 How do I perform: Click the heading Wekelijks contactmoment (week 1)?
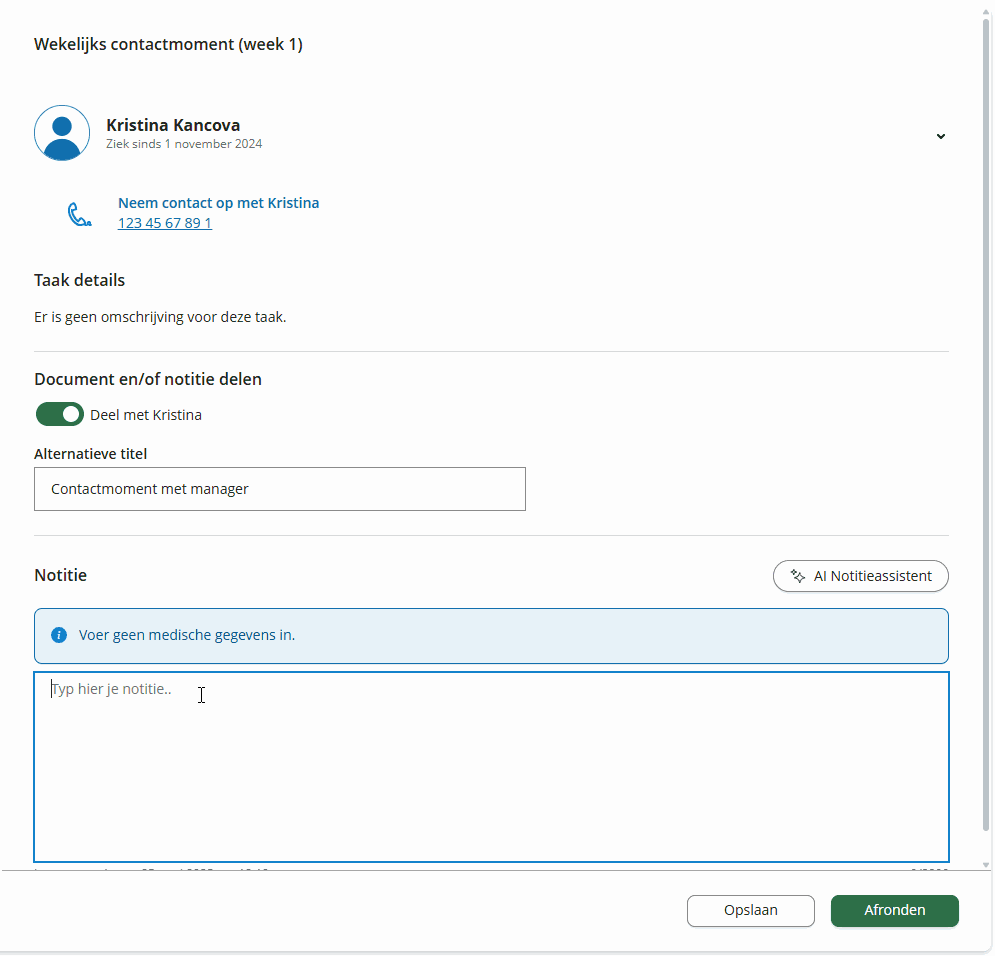pos(168,44)
